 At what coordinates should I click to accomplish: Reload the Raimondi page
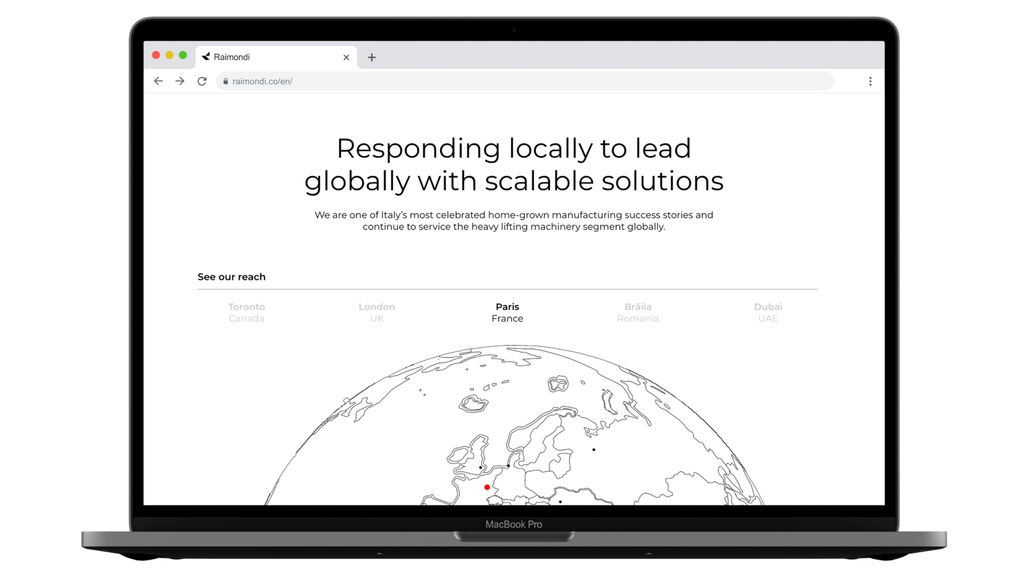tap(202, 81)
